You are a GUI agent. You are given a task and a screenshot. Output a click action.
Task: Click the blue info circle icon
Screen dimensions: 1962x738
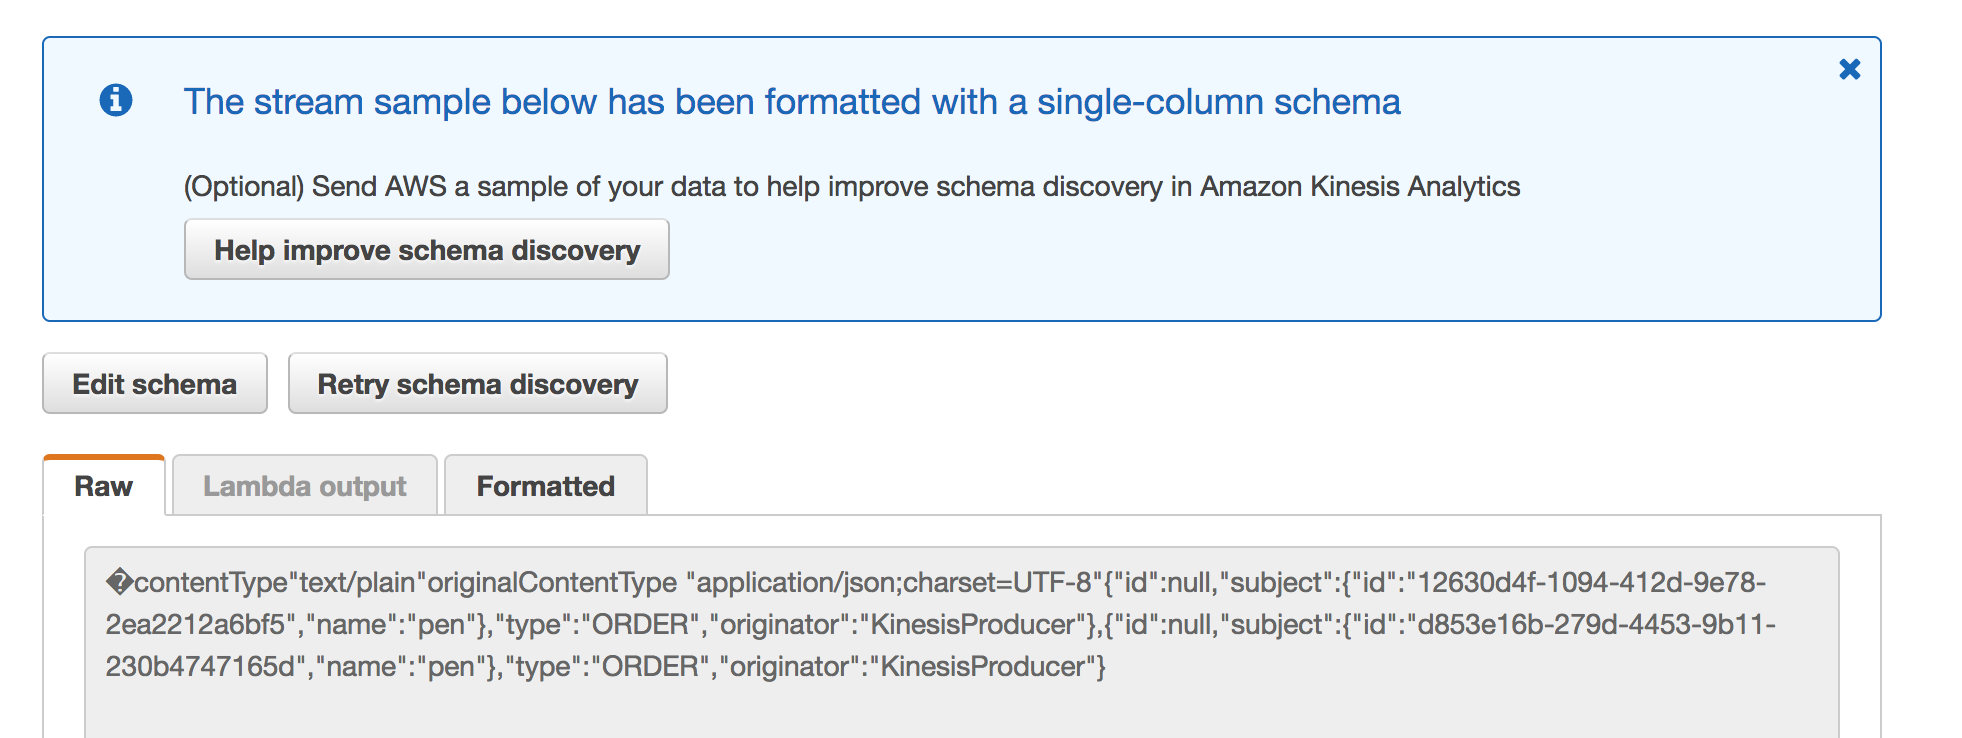116,100
